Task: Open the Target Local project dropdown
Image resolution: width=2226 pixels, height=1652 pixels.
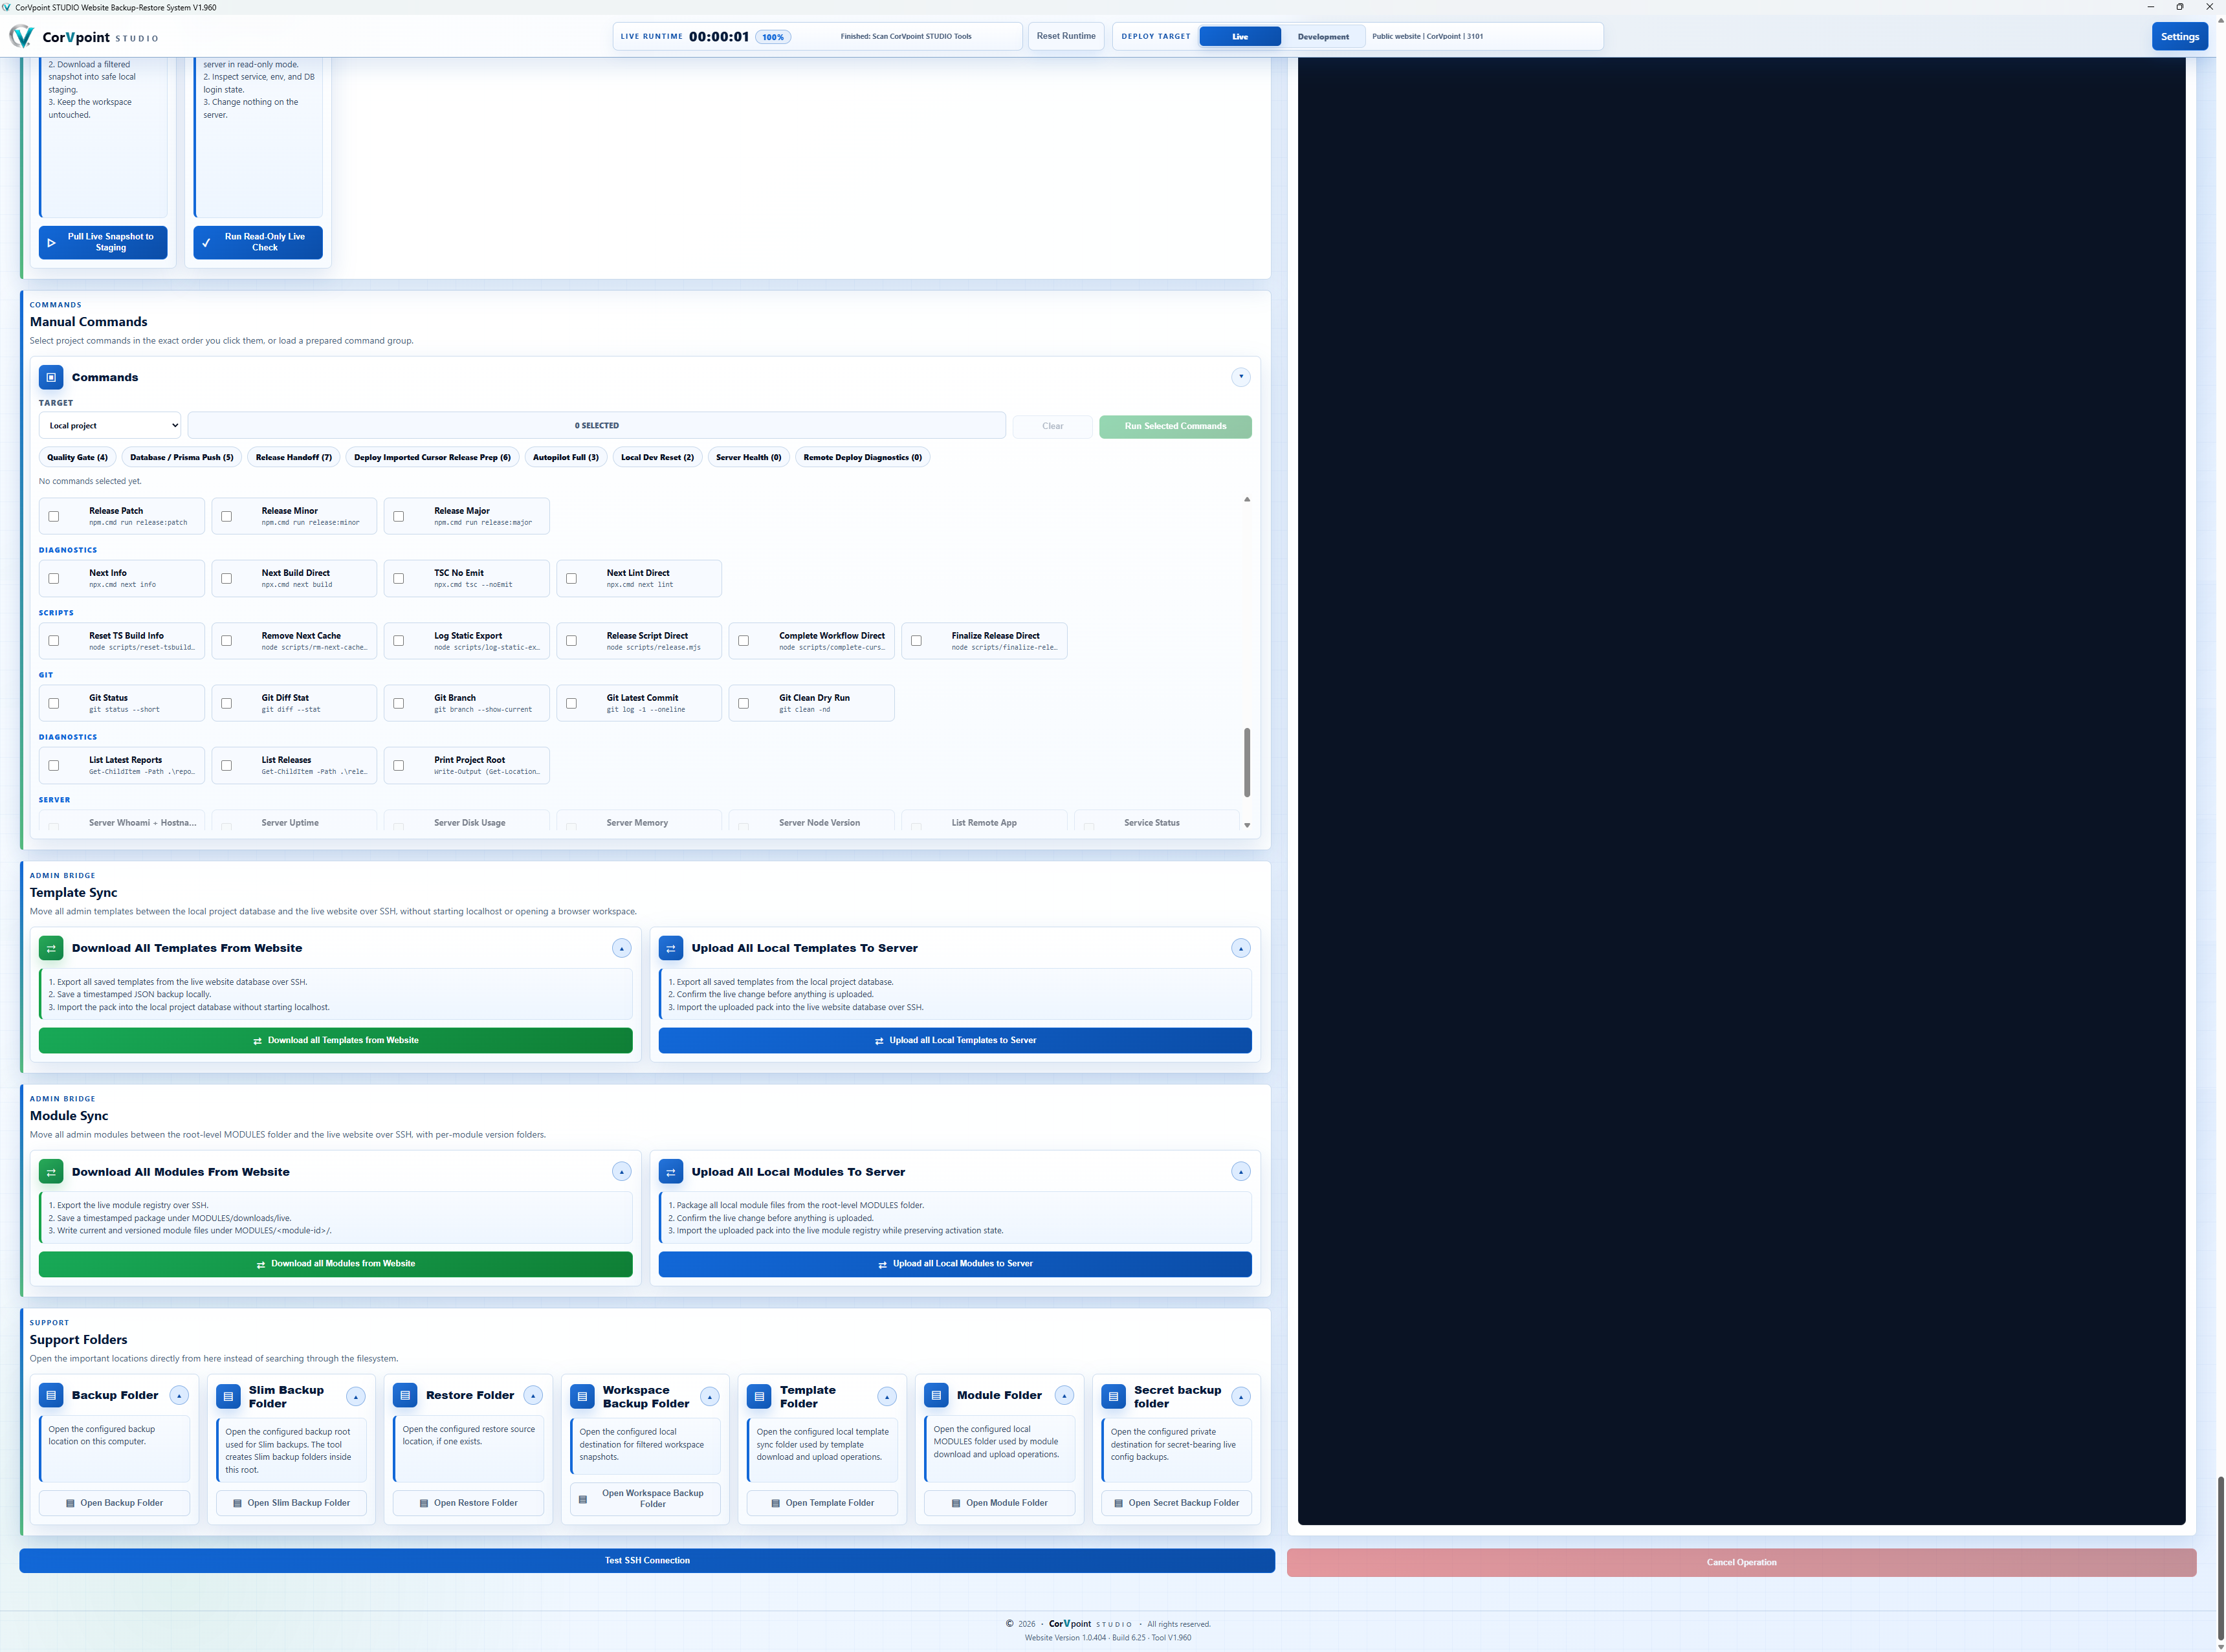Action: point(110,426)
